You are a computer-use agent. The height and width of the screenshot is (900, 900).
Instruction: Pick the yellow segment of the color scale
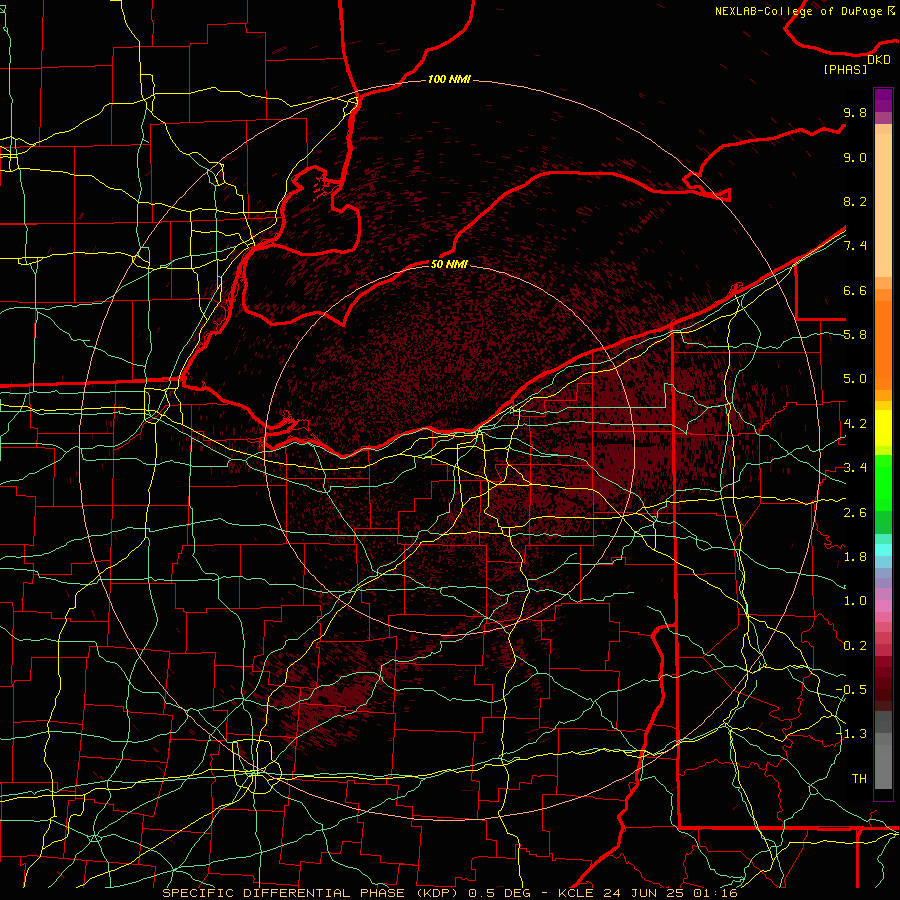point(883,428)
